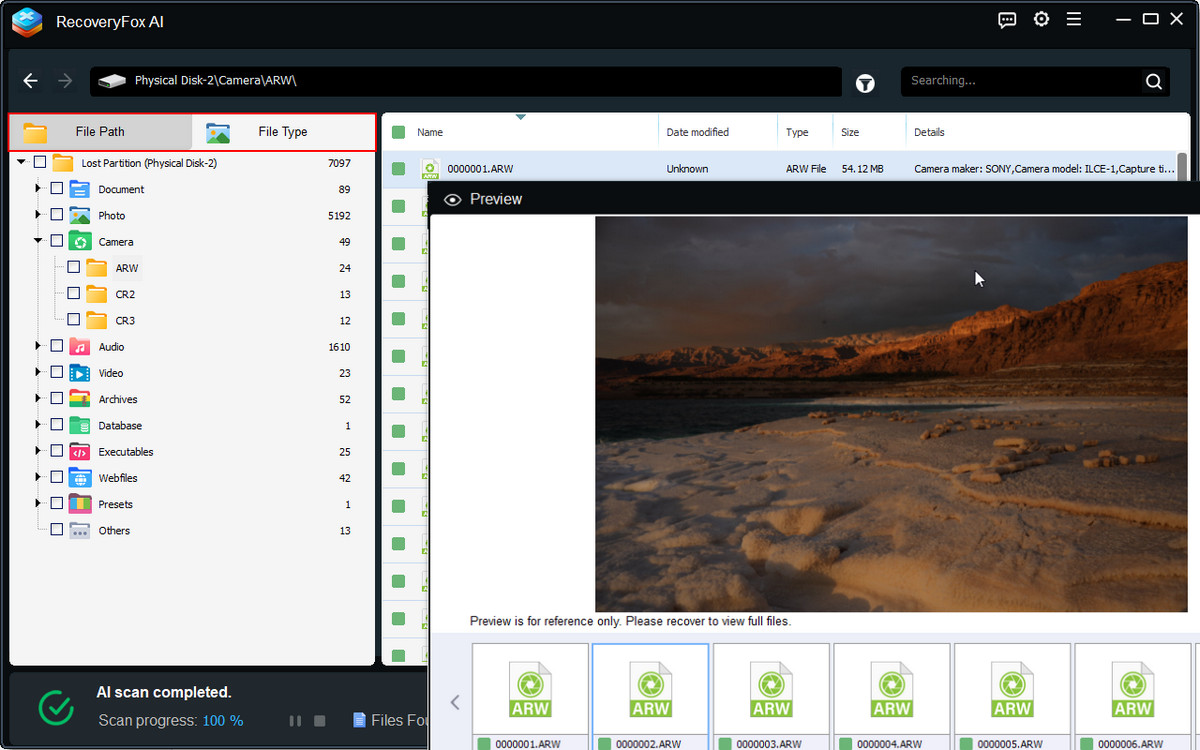
Task: Click the Preview eye icon
Action: pos(452,200)
